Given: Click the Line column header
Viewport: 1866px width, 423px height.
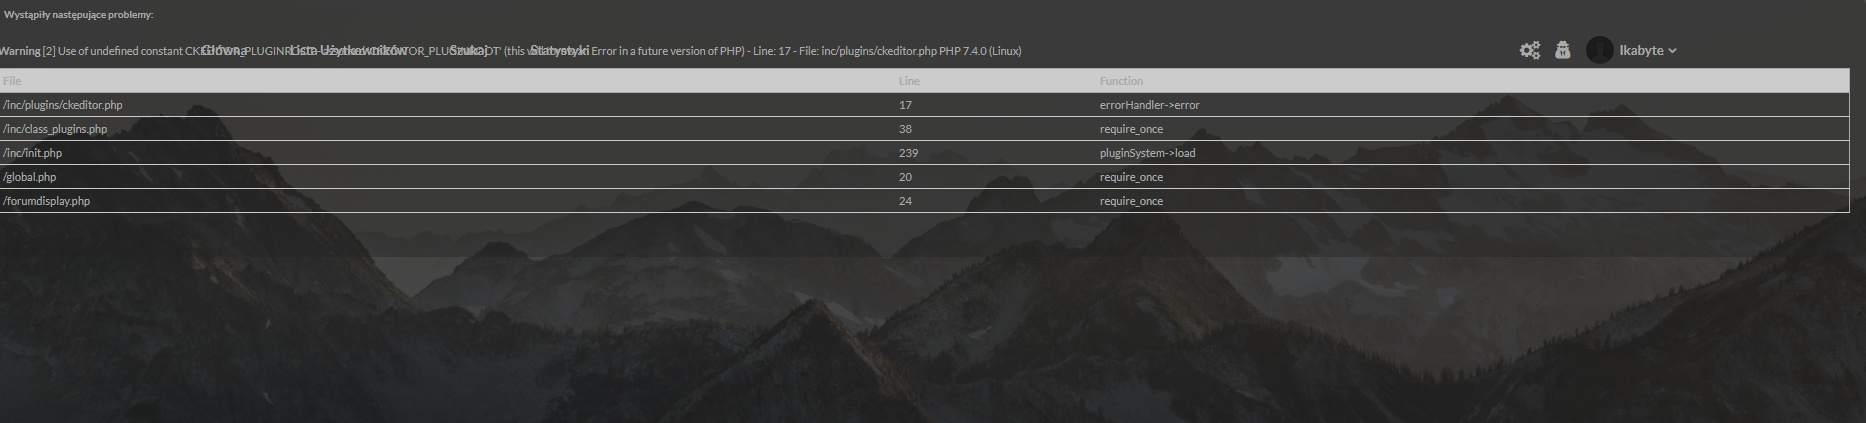Looking at the screenshot, I should [x=909, y=81].
